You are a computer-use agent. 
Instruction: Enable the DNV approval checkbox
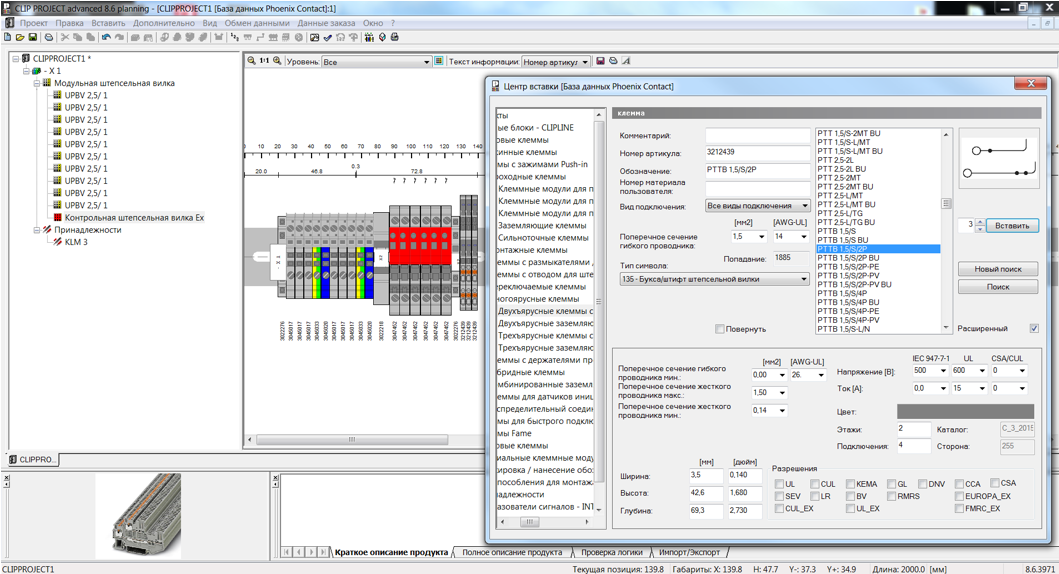922,484
